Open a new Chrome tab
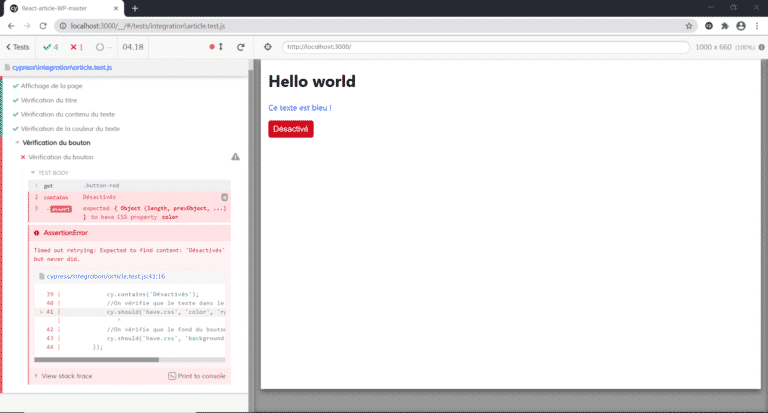768x413 pixels. click(x=135, y=8)
